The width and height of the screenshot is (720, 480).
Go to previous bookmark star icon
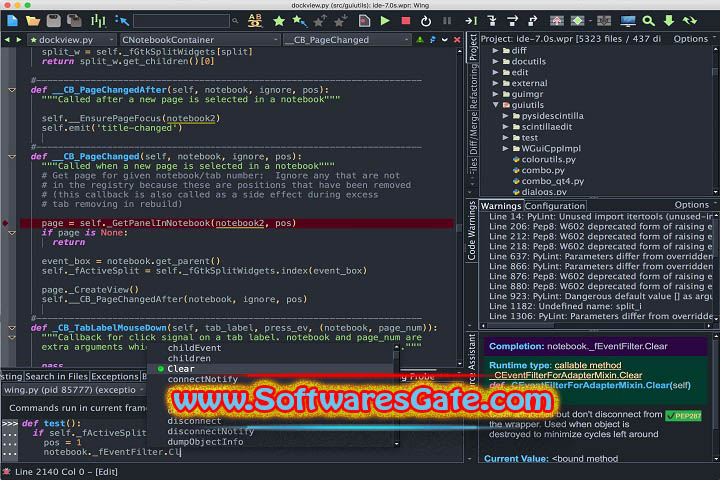[320, 21]
